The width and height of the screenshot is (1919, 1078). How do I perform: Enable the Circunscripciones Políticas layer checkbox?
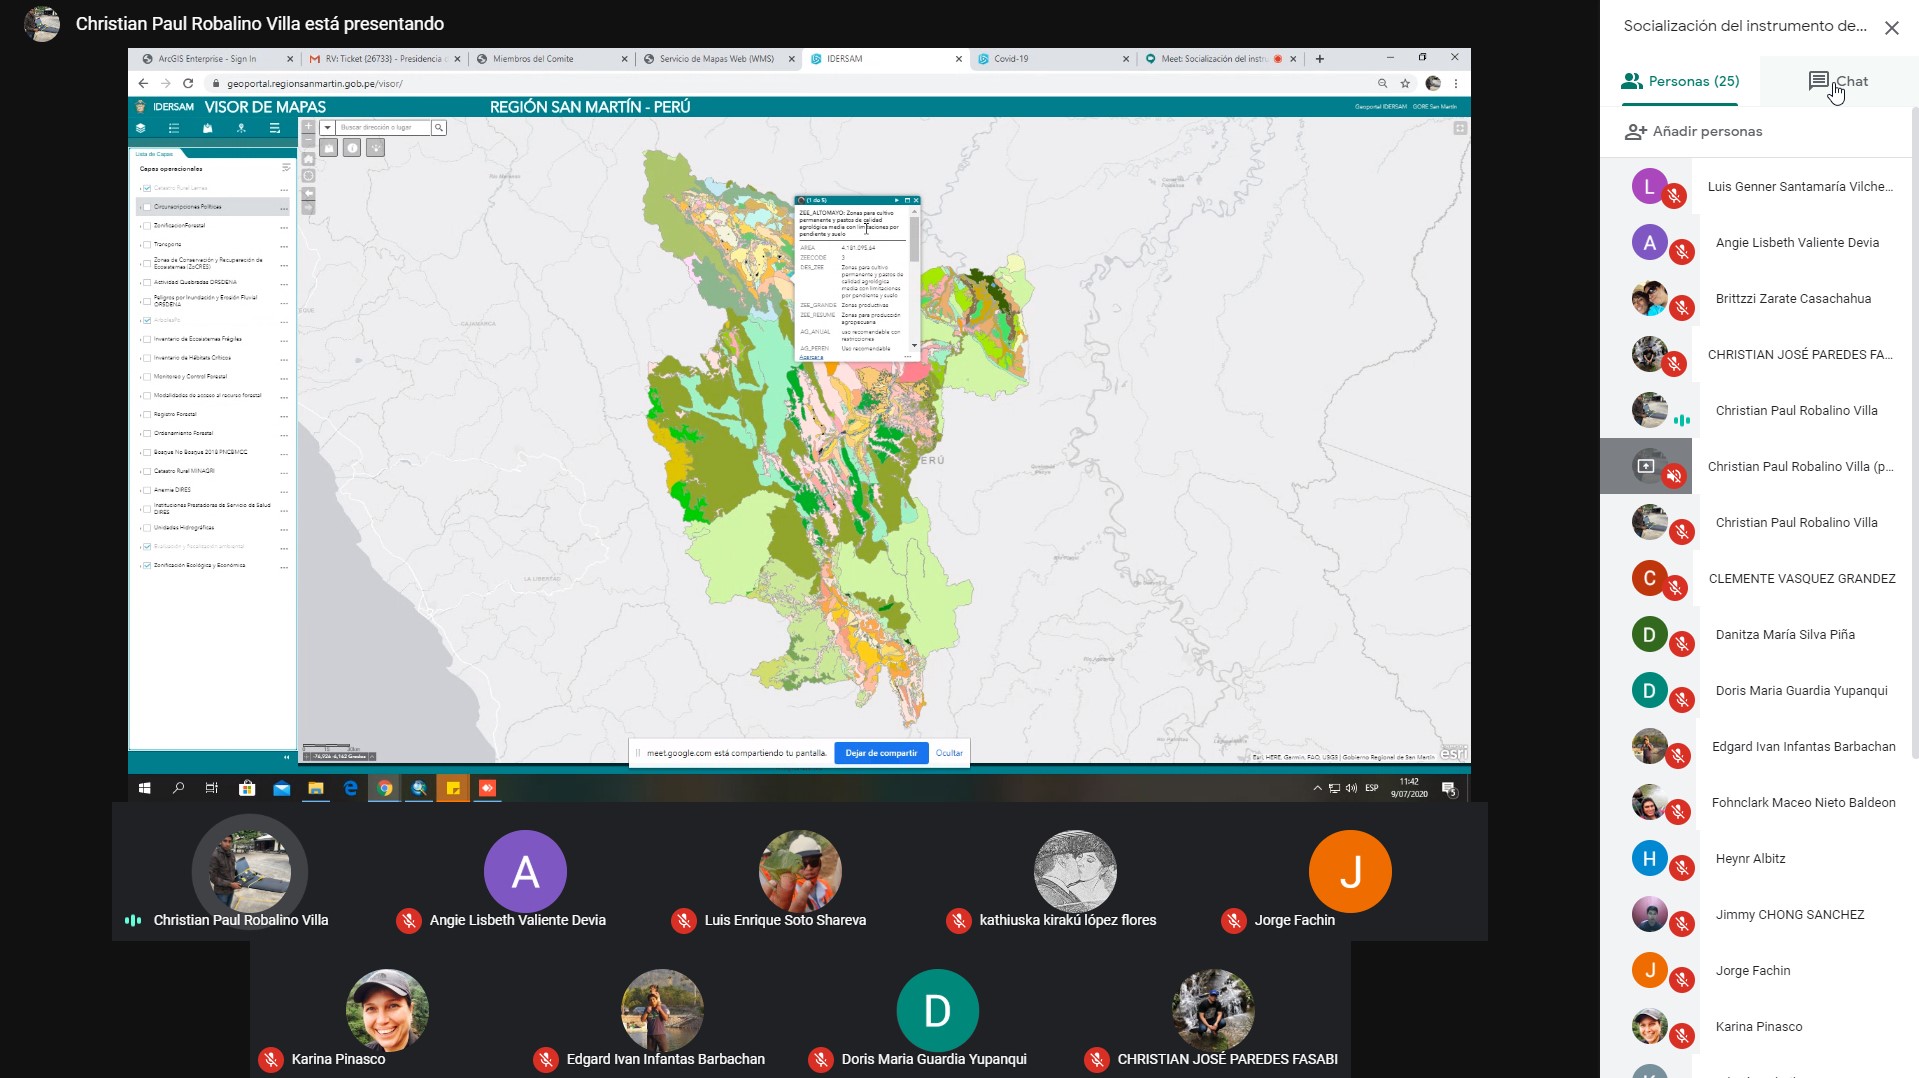click(147, 207)
